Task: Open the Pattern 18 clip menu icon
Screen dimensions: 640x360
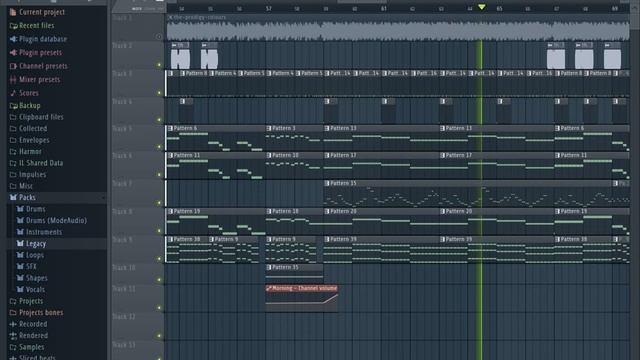Action: point(269,211)
